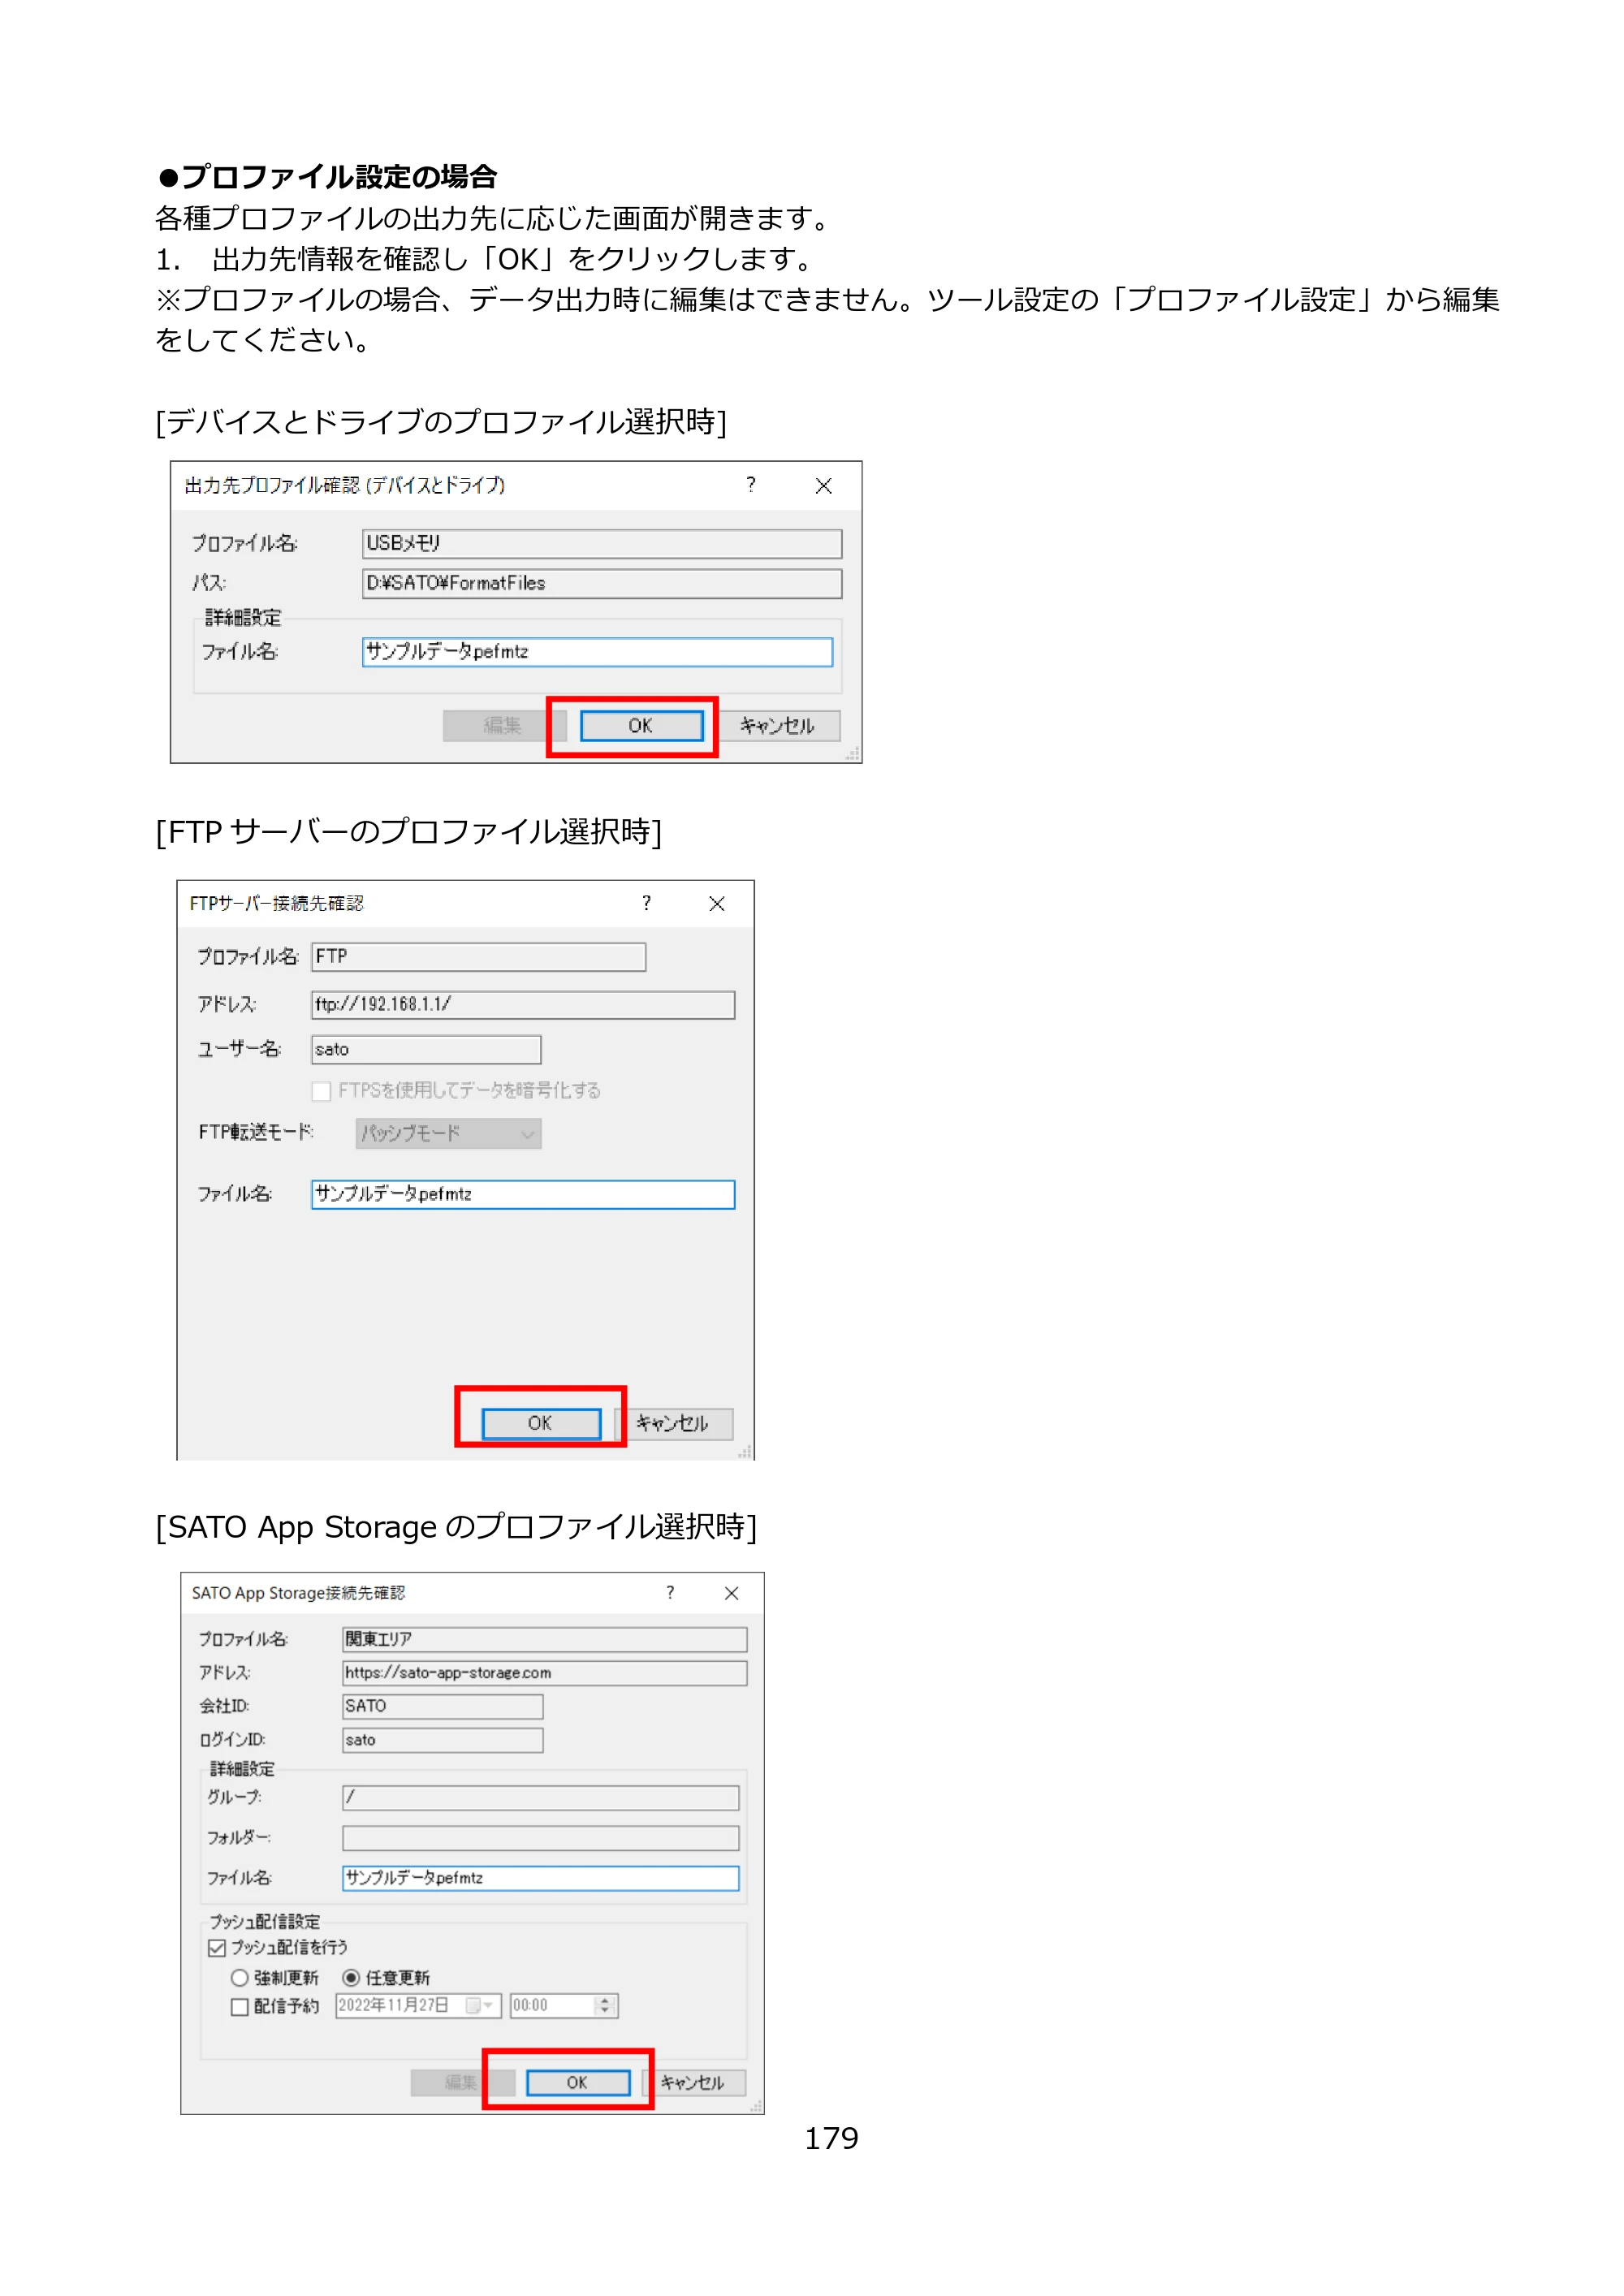The height and width of the screenshot is (2296, 1624).
Task: Open the FTP転送モード パッシブモード dropdown
Action: point(449,1133)
